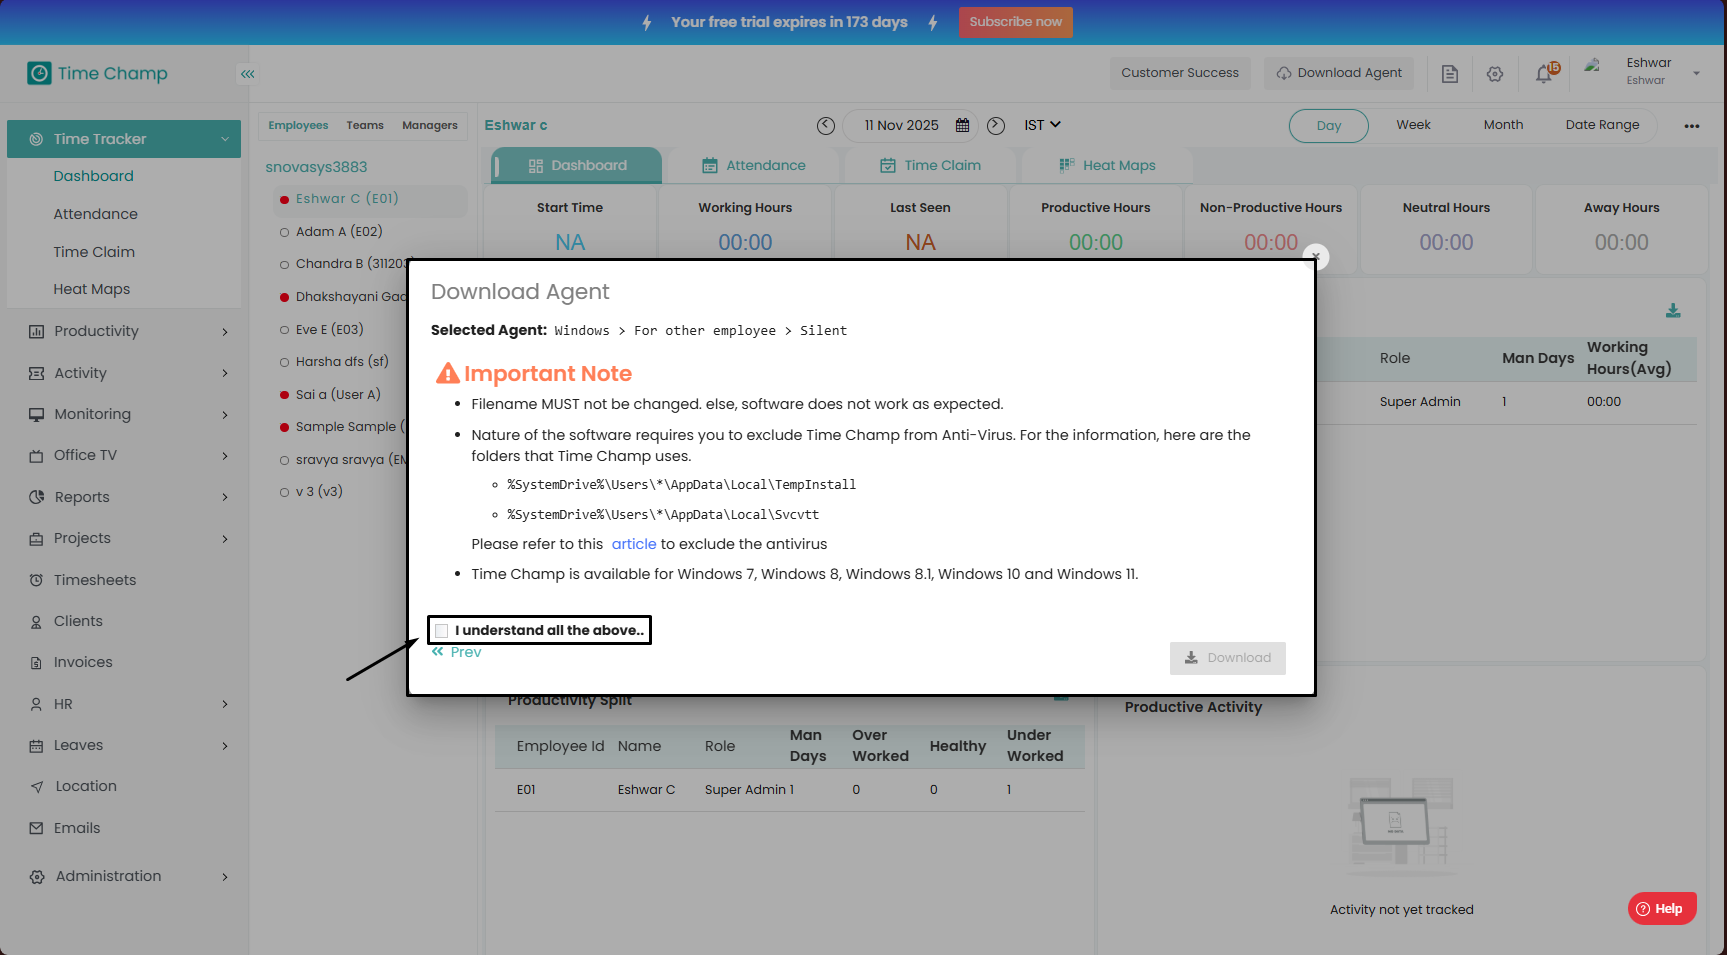Click the Help floating button
Viewport: 1727px width, 955px height.
tap(1662, 909)
